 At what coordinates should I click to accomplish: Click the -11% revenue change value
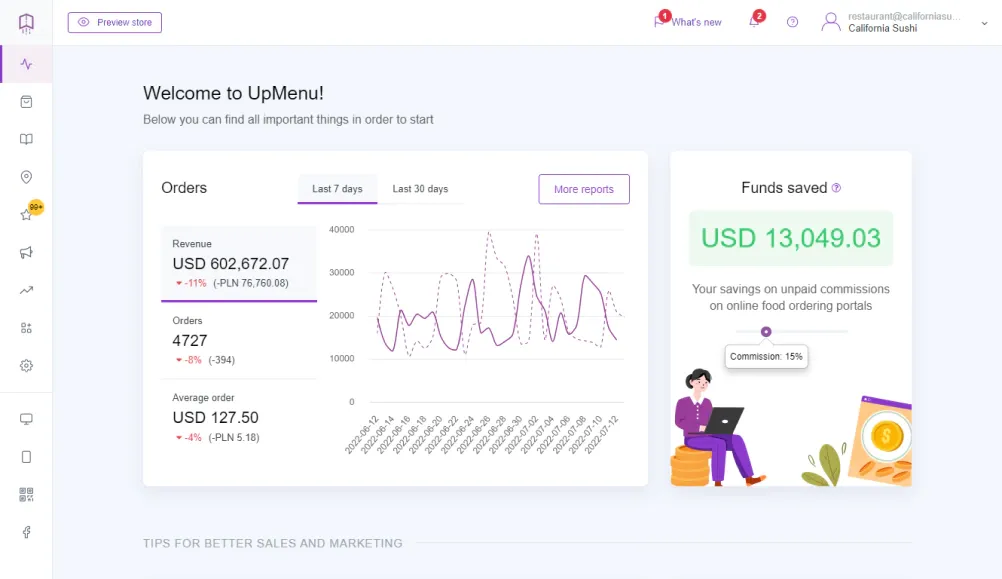click(x=195, y=283)
